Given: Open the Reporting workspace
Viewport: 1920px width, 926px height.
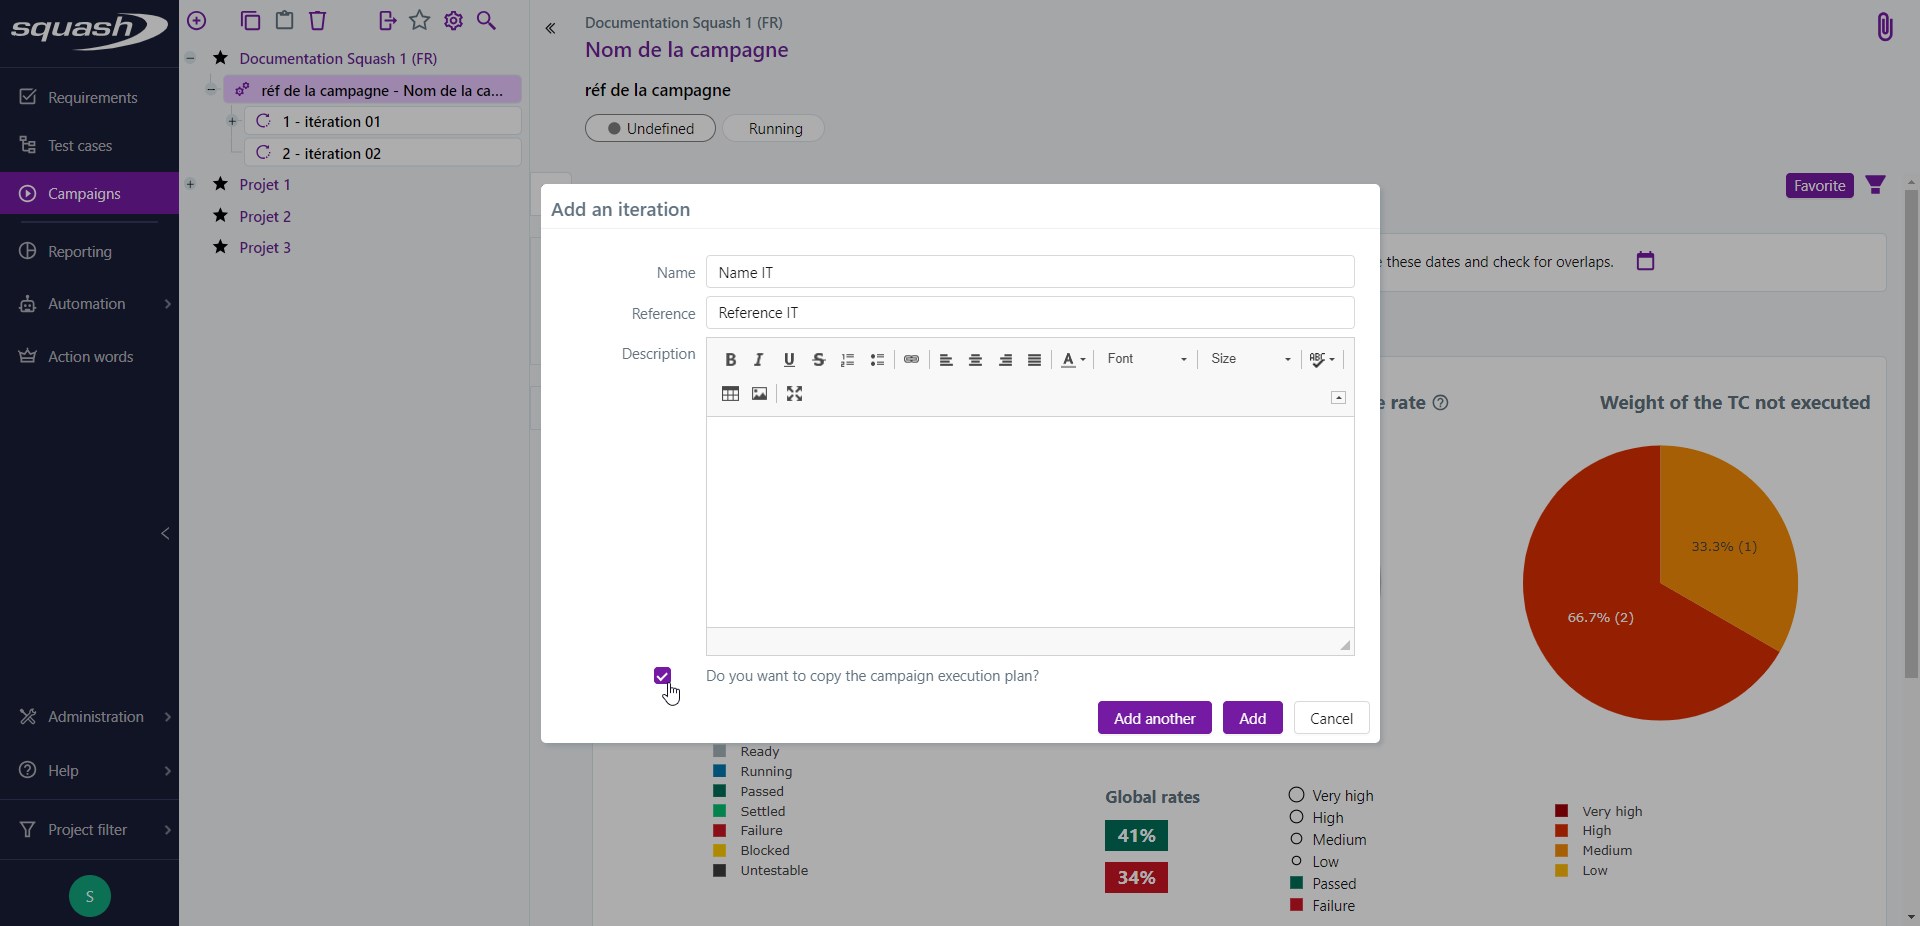Looking at the screenshot, I should coord(80,252).
